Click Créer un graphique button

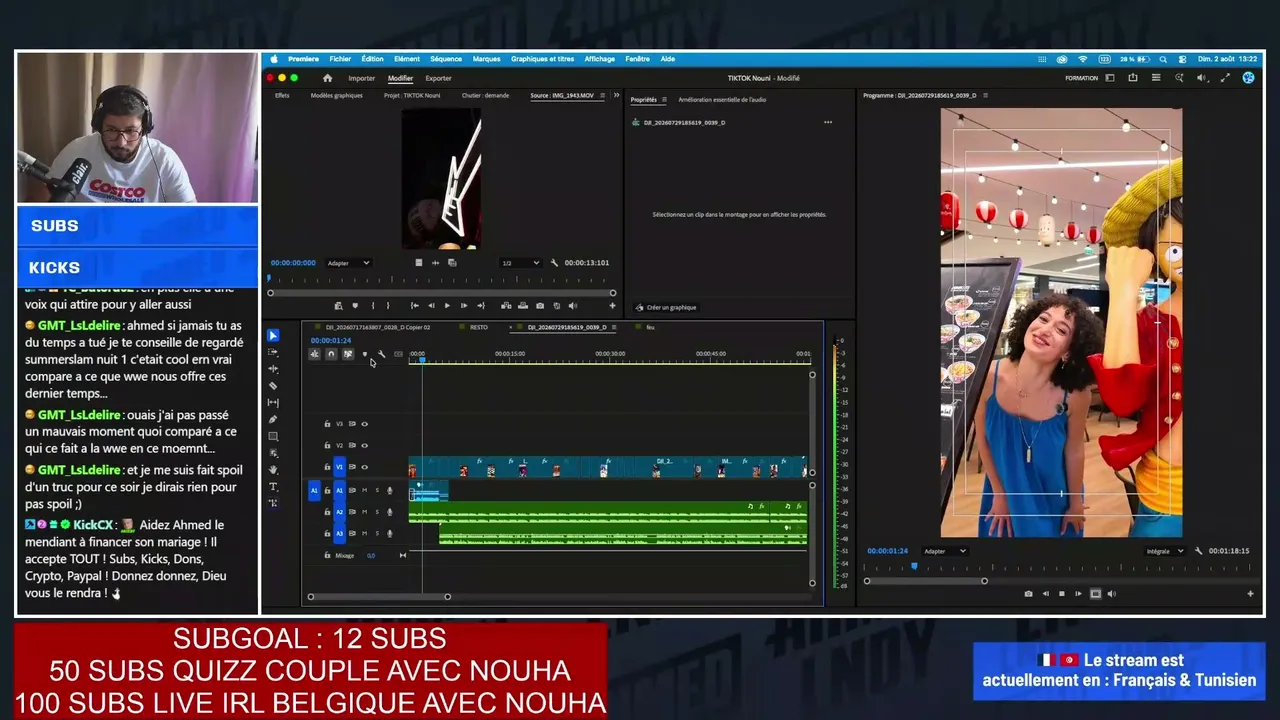[x=666, y=307]
